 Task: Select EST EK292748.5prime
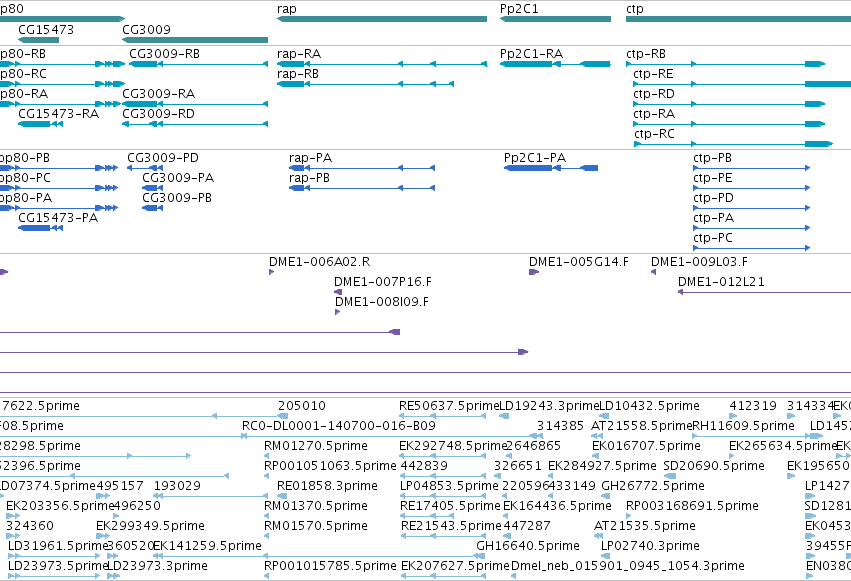point(453,446)
